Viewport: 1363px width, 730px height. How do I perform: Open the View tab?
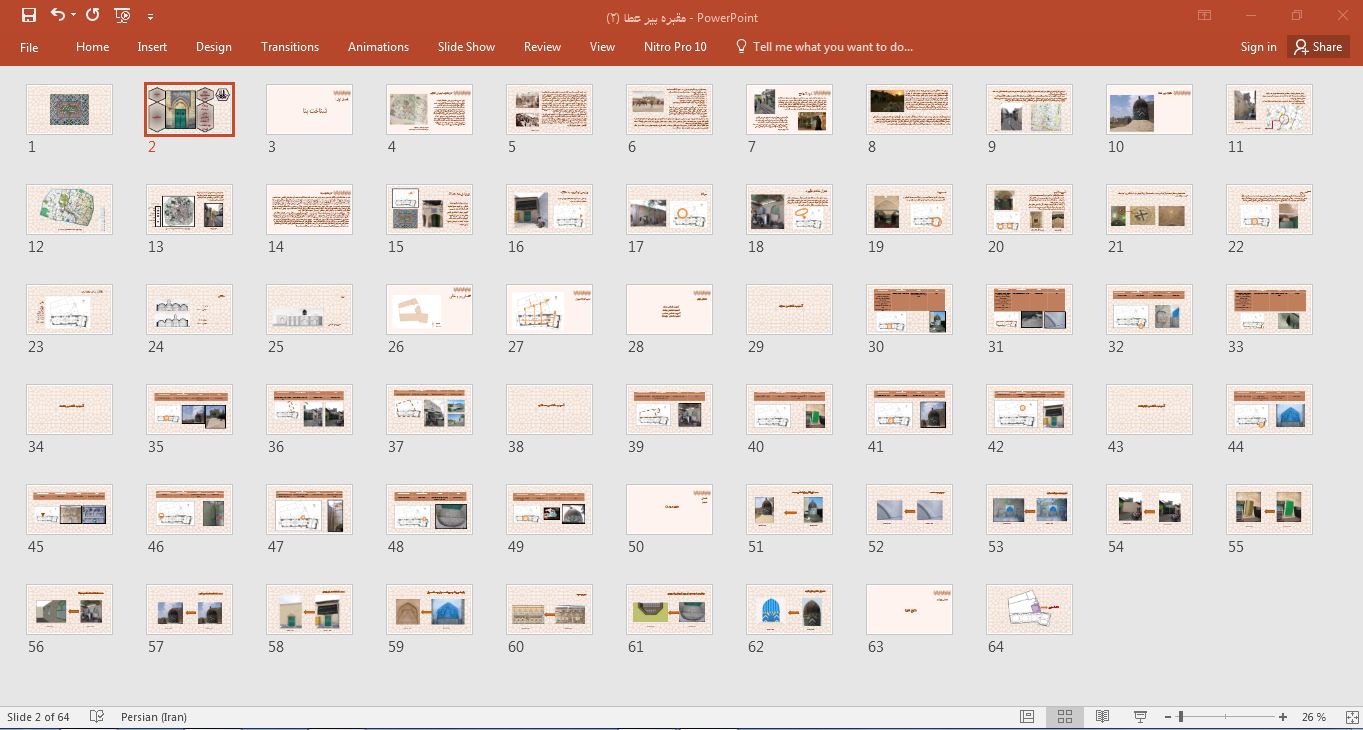[602, 47]
